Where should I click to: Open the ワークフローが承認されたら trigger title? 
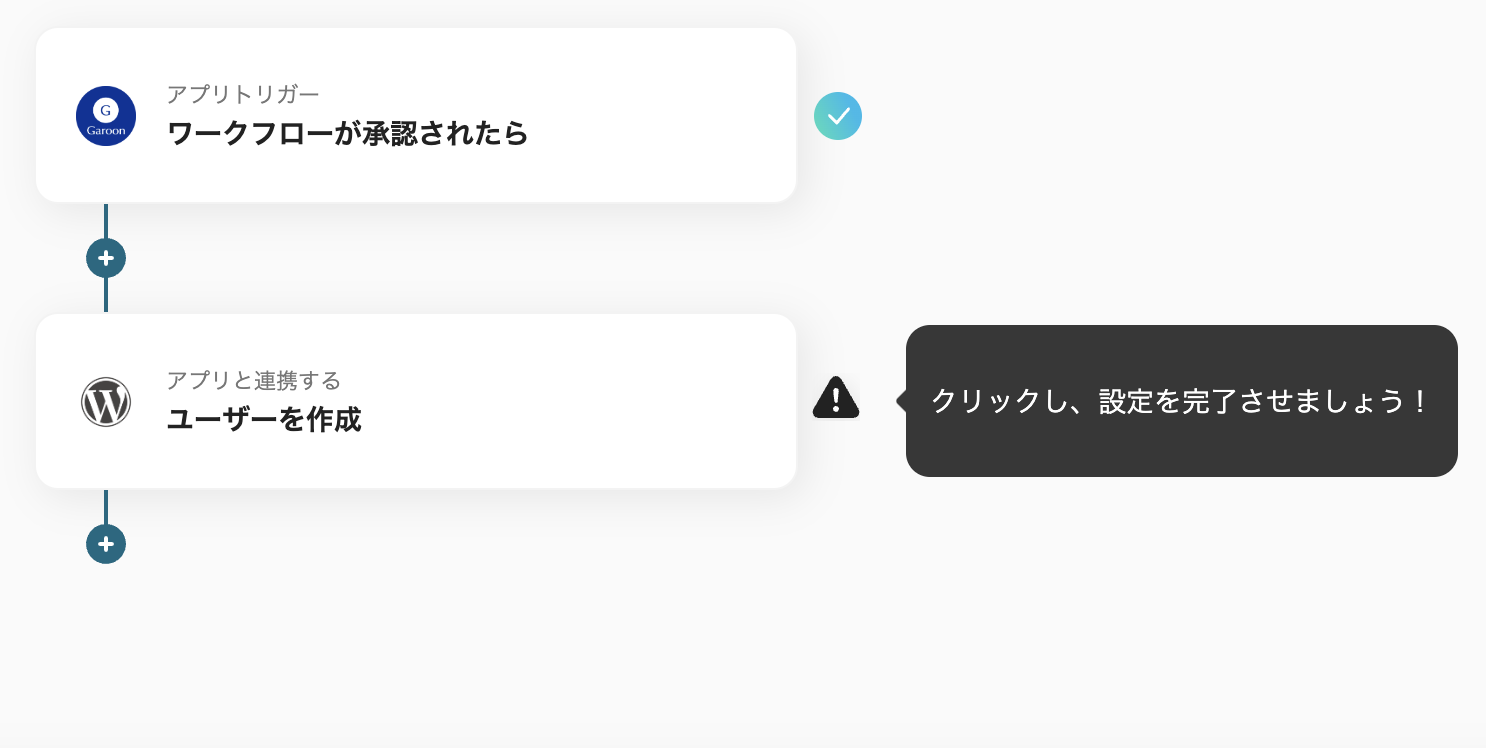[x=347, y=133]
